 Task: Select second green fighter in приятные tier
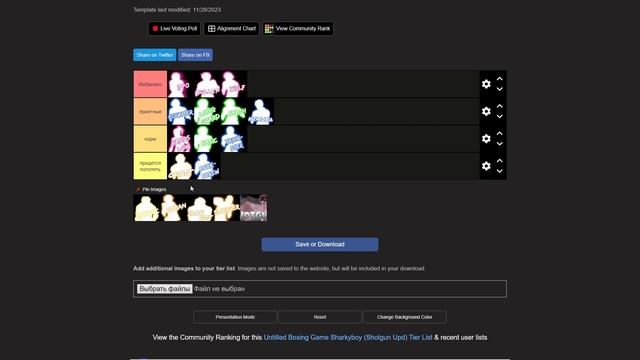234,111
